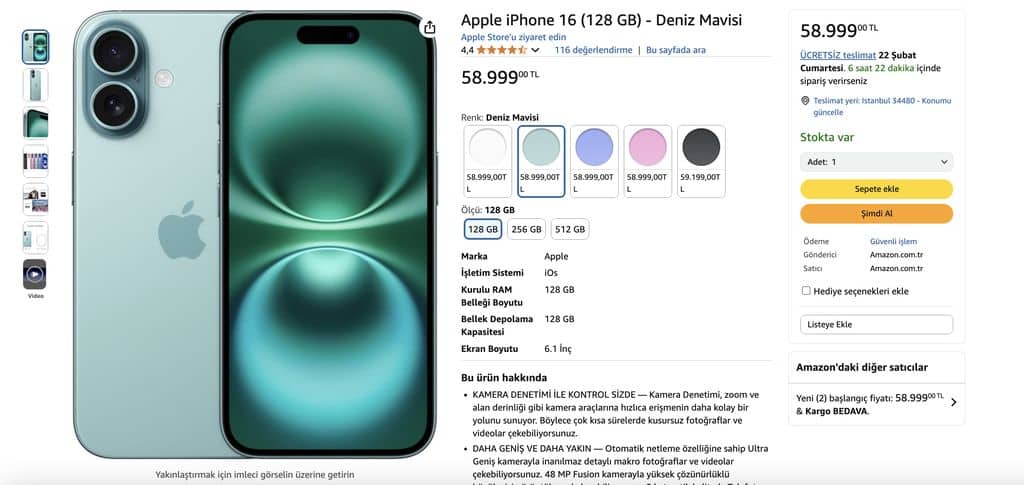
Task: Select the 512 GB size option
Action: click(x=570, y=229)
